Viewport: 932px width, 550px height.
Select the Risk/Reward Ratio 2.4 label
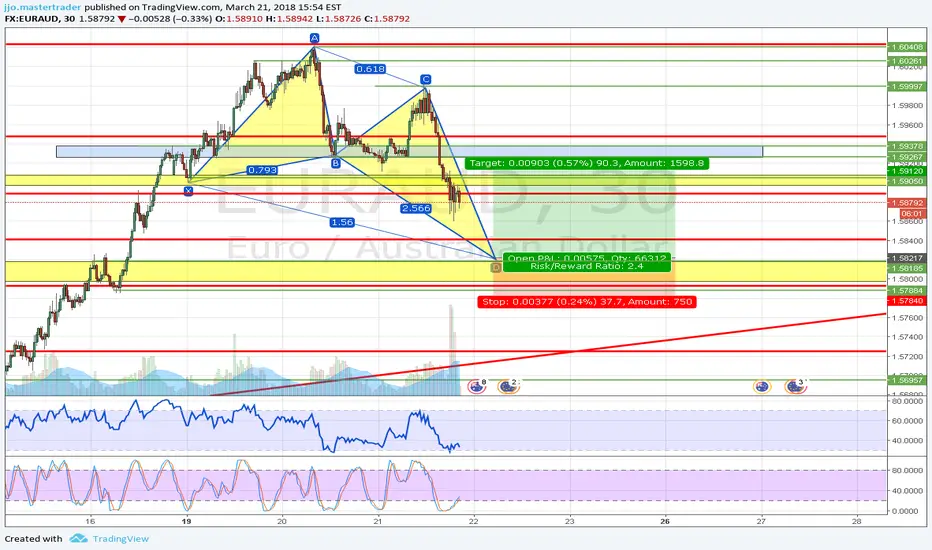pos(587,266)
